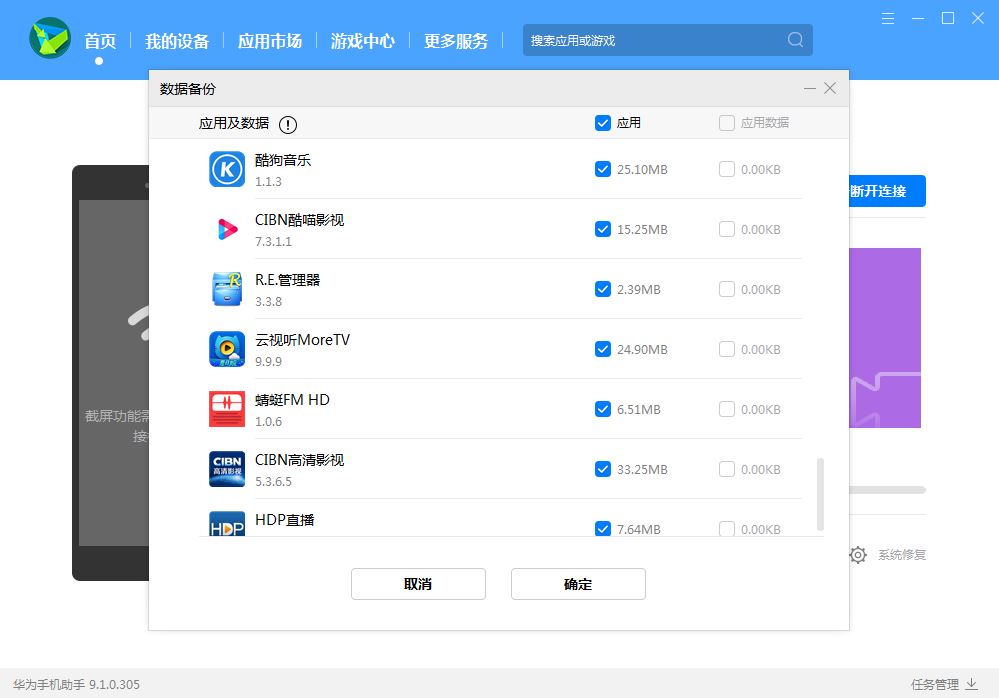
Task: Uncheck the 应用 select-all checkbox
Action: coord(602,123)
